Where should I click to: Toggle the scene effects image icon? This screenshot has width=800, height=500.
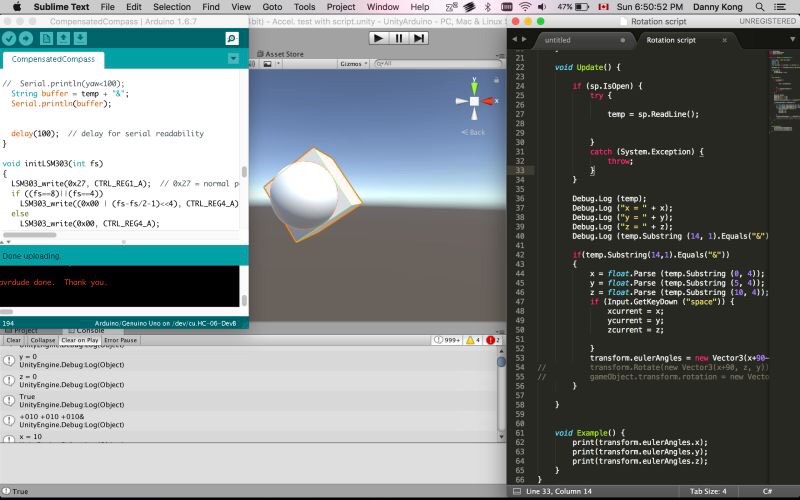coord(267,64)
